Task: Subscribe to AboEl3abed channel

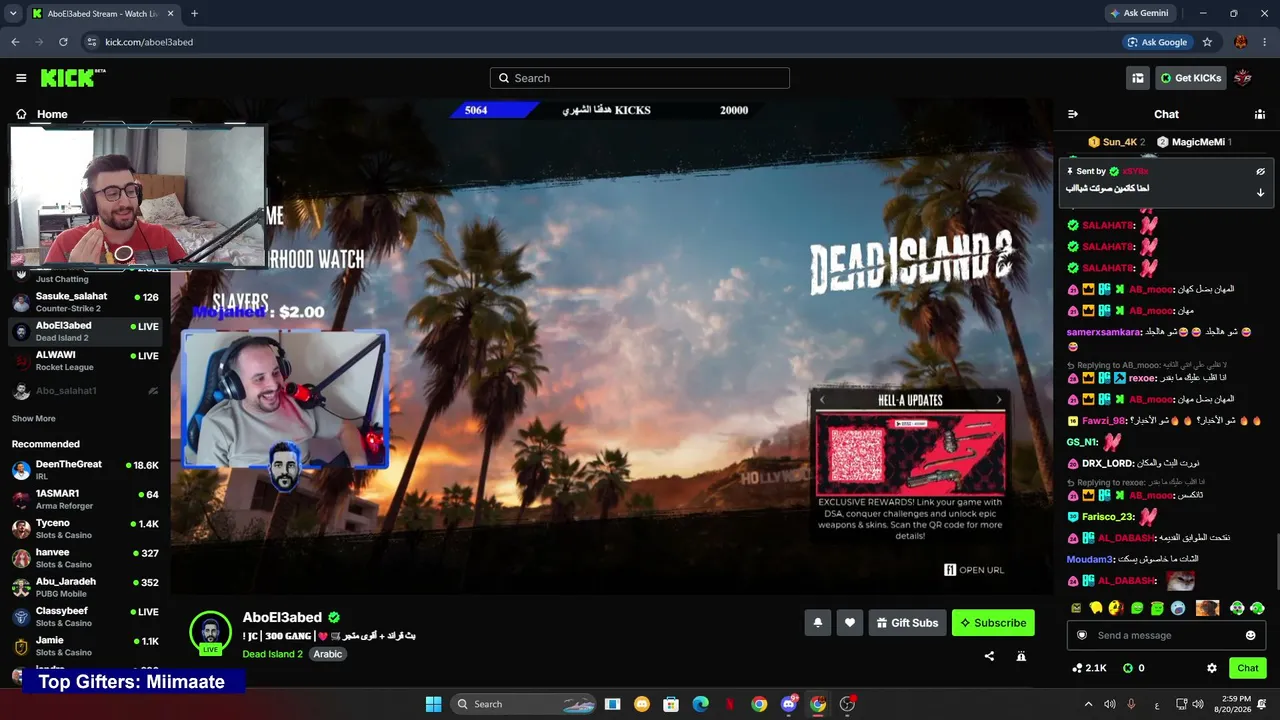Action: (x=993, y=623)
